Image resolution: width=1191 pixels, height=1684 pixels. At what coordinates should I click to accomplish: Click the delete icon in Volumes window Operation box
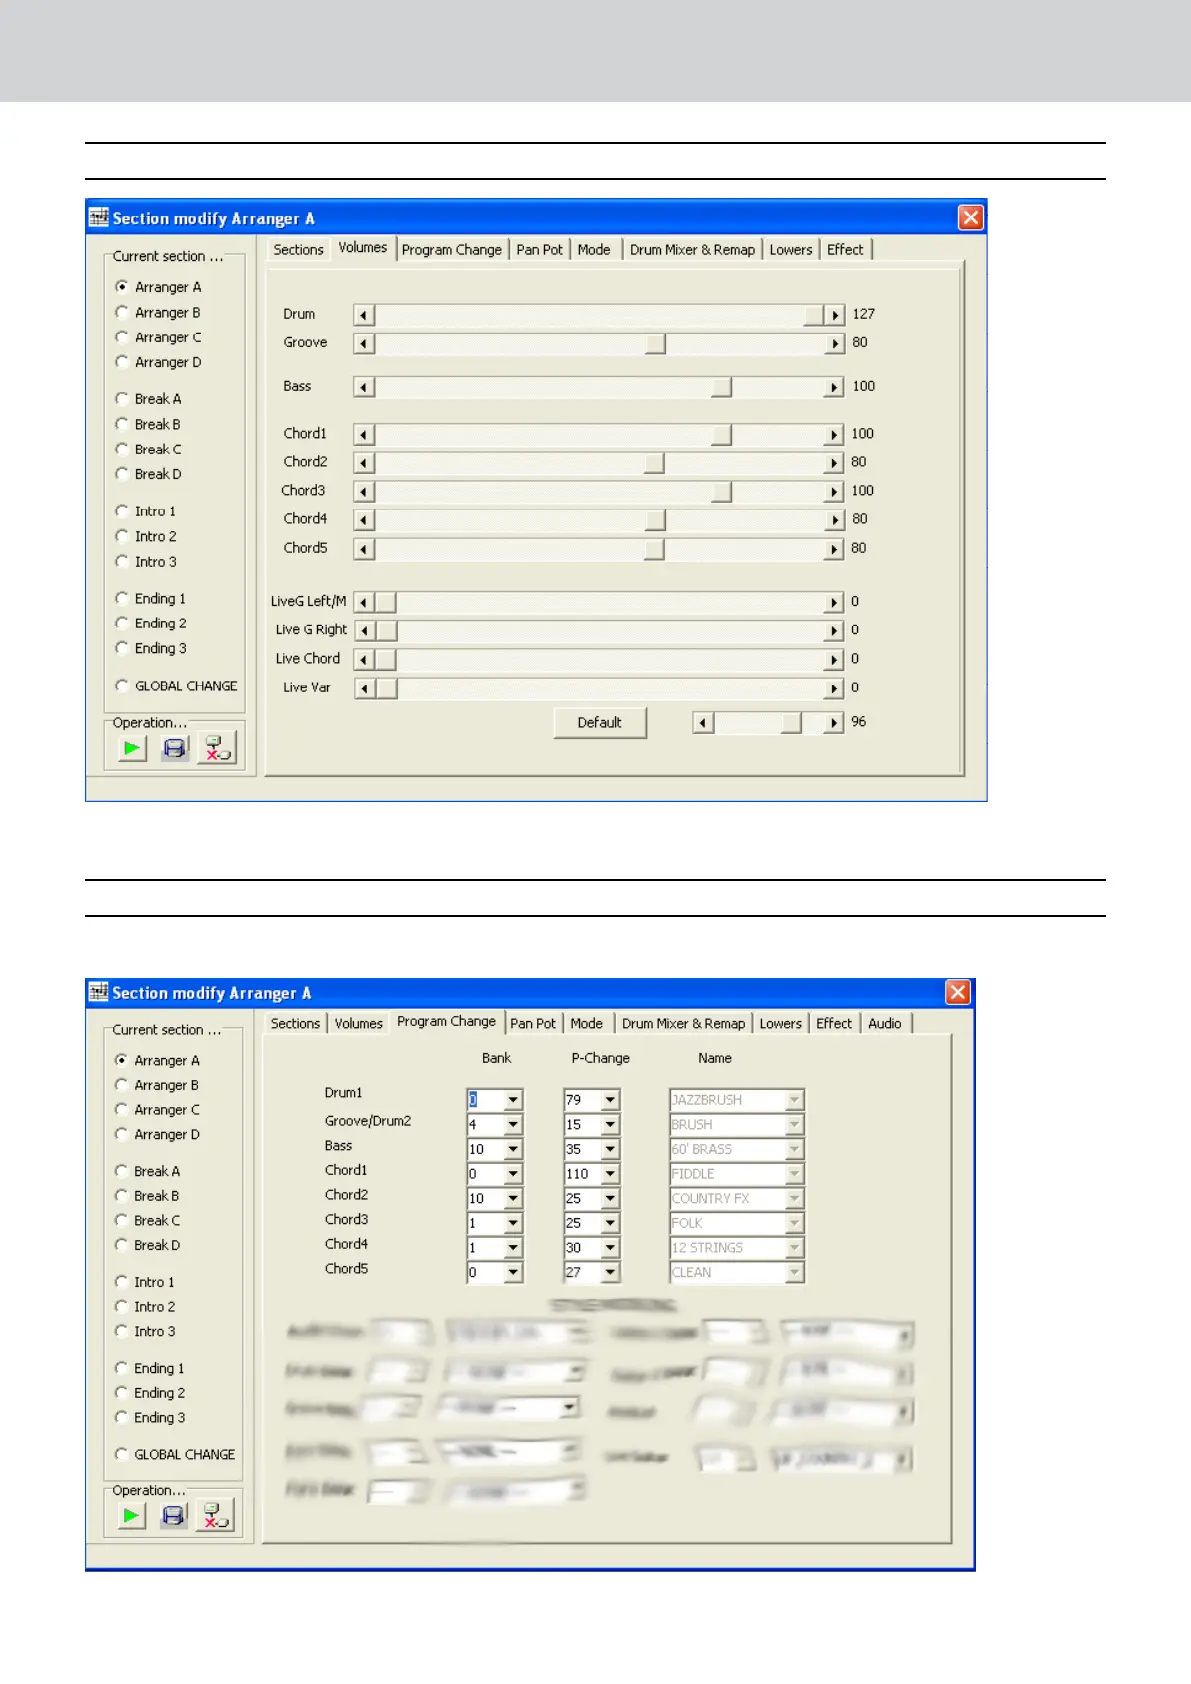click(x=217, y=748)
